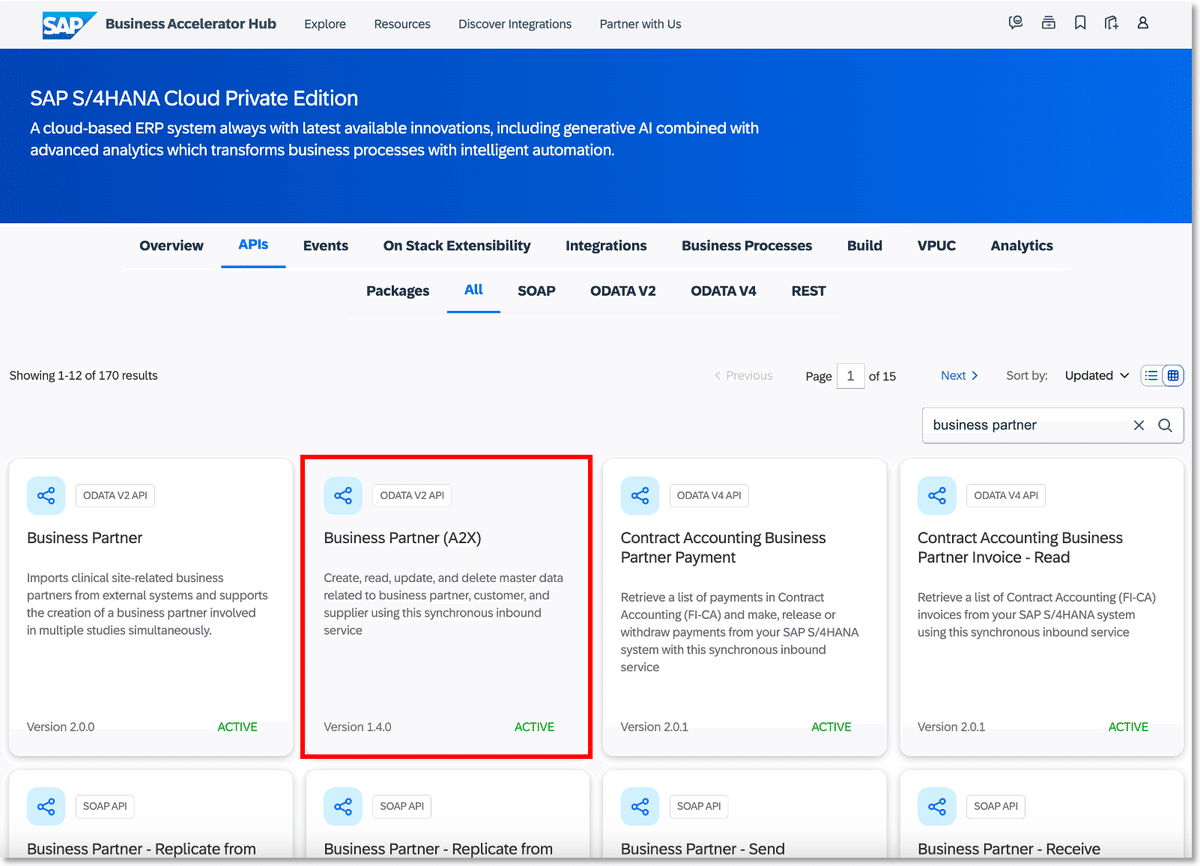Open the Sort by Updated dropdown
Screen dimensions: 1200x866
click(1096, 376)
